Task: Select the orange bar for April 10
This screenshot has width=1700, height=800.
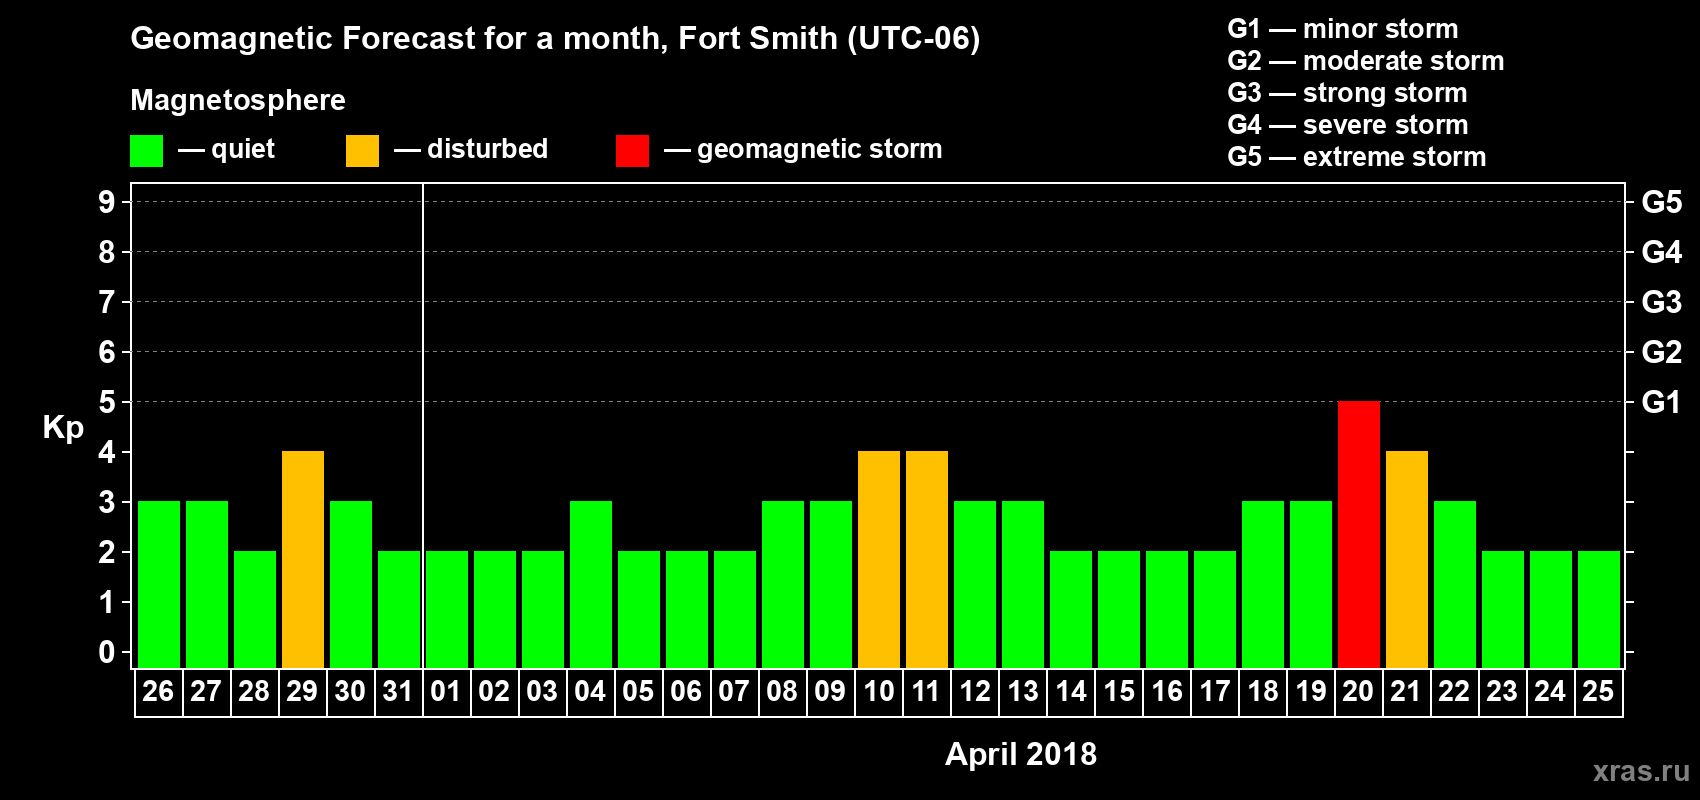Action: 879,560
